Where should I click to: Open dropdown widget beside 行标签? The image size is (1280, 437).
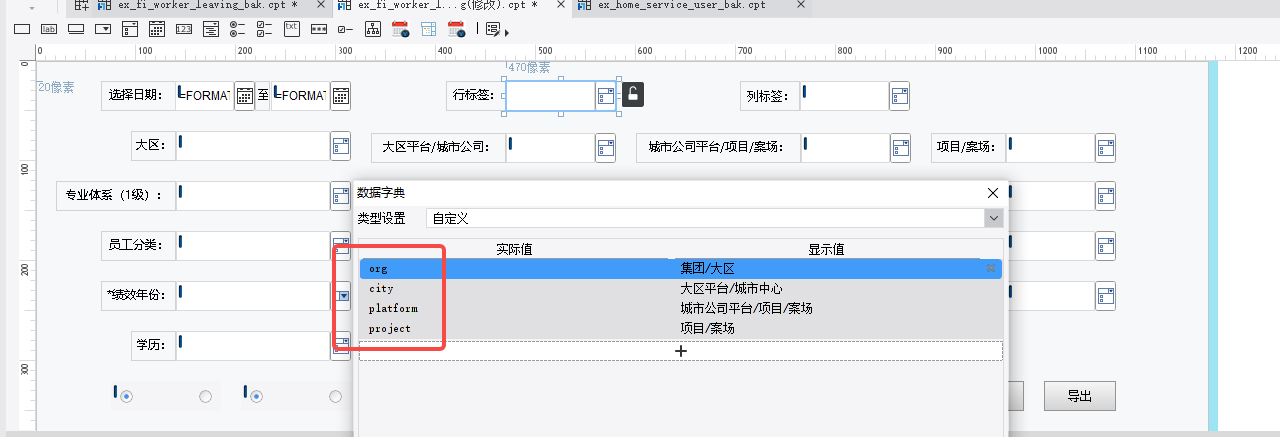coord(606,96)
